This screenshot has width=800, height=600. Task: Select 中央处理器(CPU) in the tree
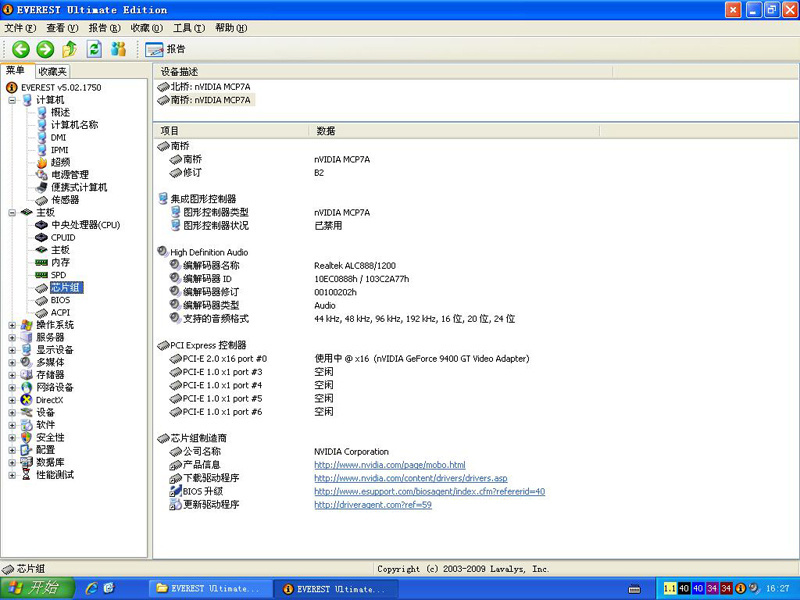85,225
